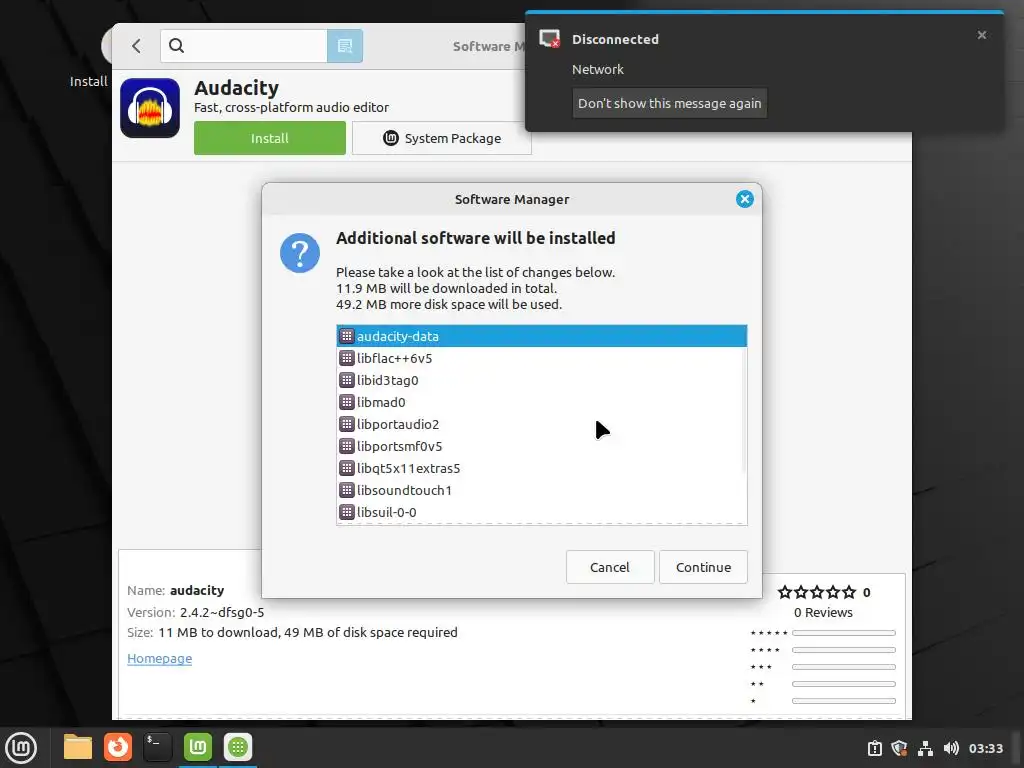The height and width of the screenshot is (768, 1024).
Task: Click the green Install button for Audacity
Action: coord(270,138)
